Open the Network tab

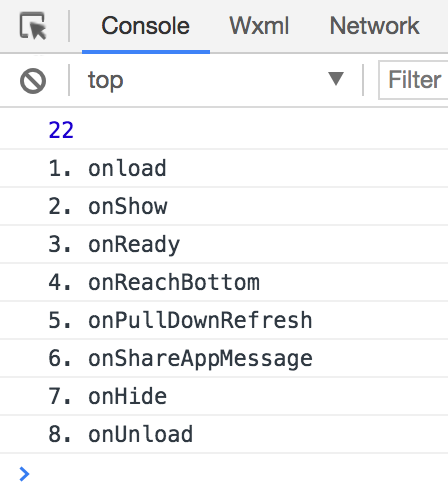click(x=374, y=26)
